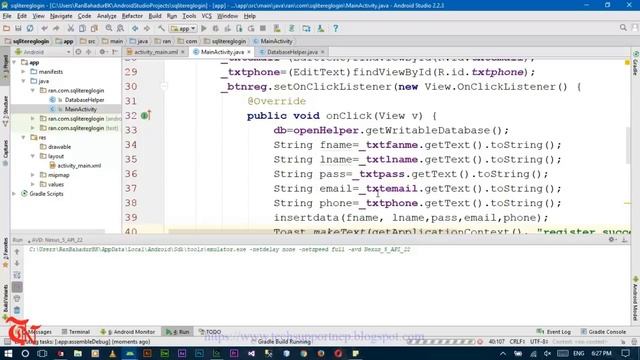Viewport: 640px width, 360px height.
Task: Expand the manifests folder node
Action: (x=23, y=72)
